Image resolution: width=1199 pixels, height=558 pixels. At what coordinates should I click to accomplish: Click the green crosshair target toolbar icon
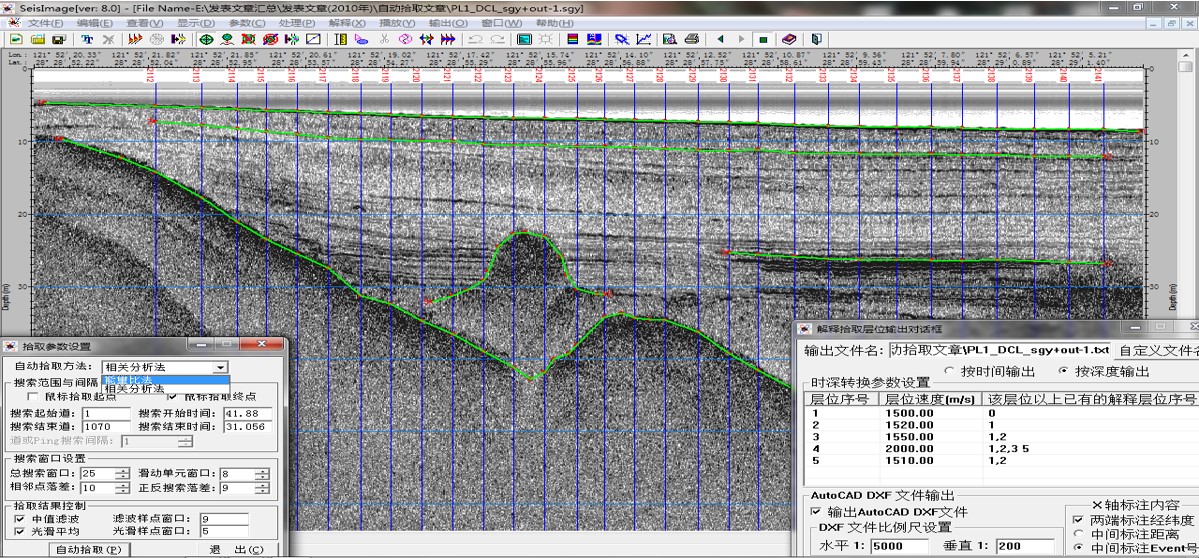point(207,39)
